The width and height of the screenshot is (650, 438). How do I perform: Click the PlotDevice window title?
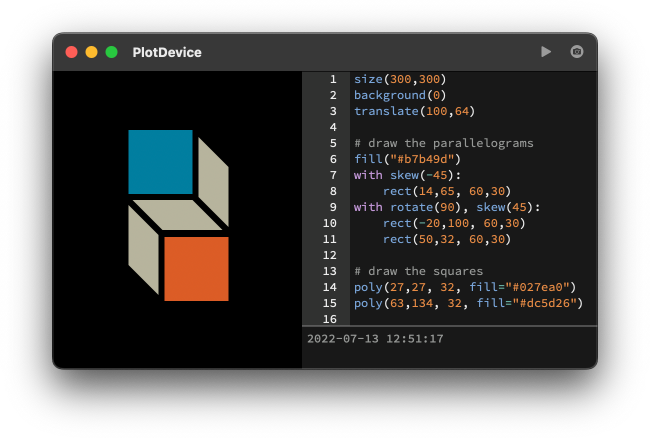[166, 52]
